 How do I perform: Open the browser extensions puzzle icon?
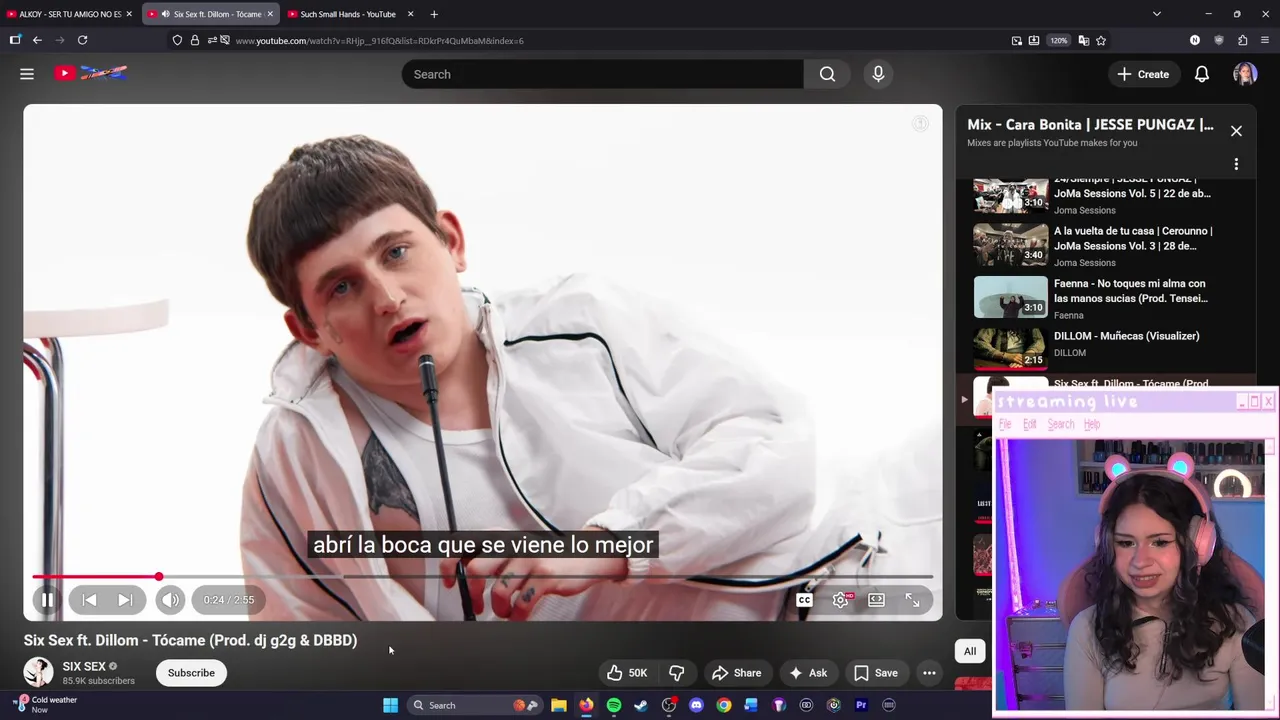(x=1243, y=40)
